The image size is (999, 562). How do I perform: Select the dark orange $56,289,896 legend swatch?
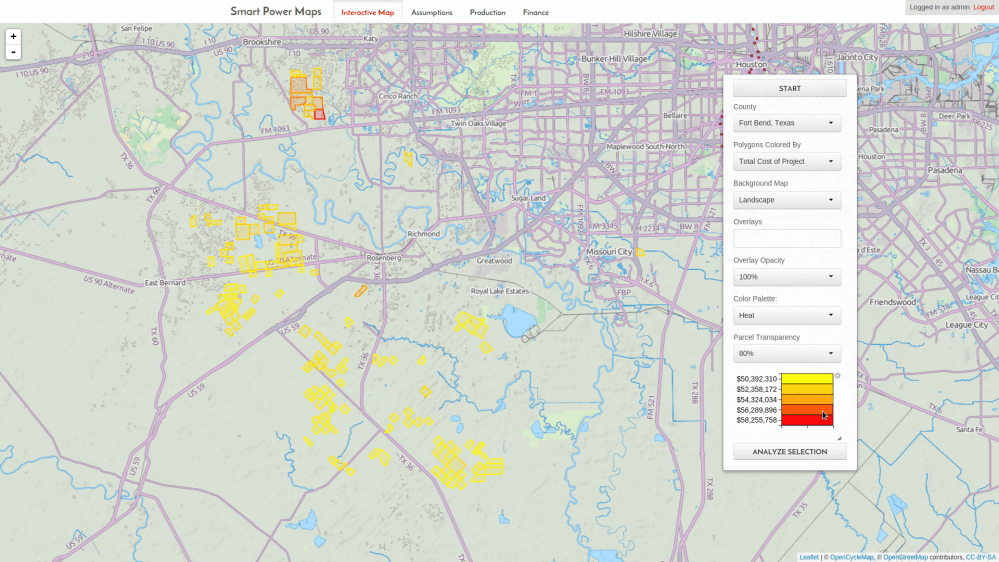807,410
